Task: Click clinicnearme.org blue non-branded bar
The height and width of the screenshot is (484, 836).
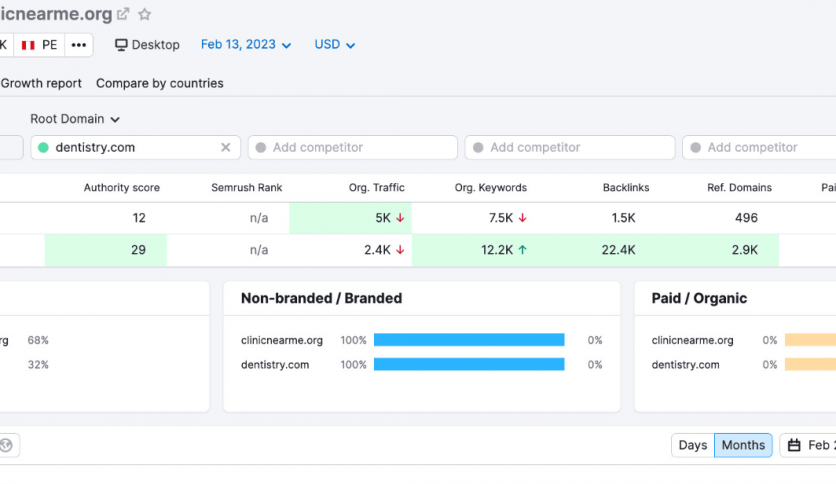Action: tap(469, 340)
